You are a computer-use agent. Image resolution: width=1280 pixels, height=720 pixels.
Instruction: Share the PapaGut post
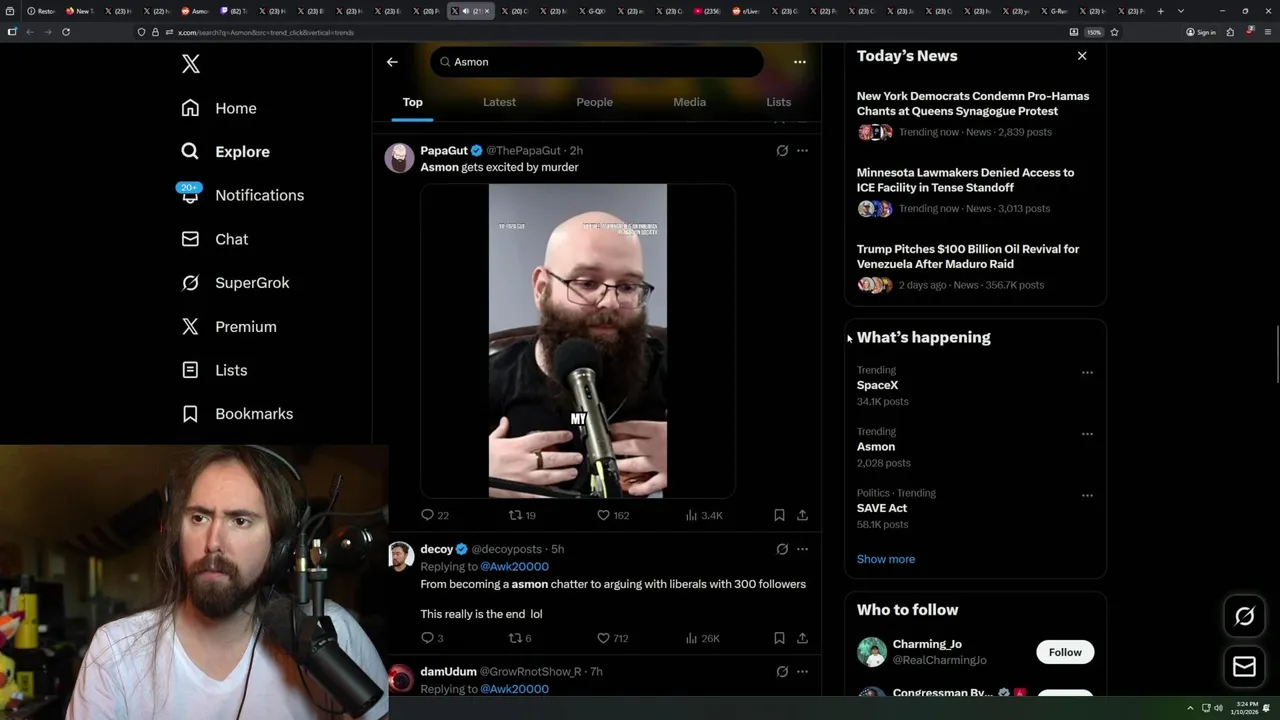coord(802,515)
